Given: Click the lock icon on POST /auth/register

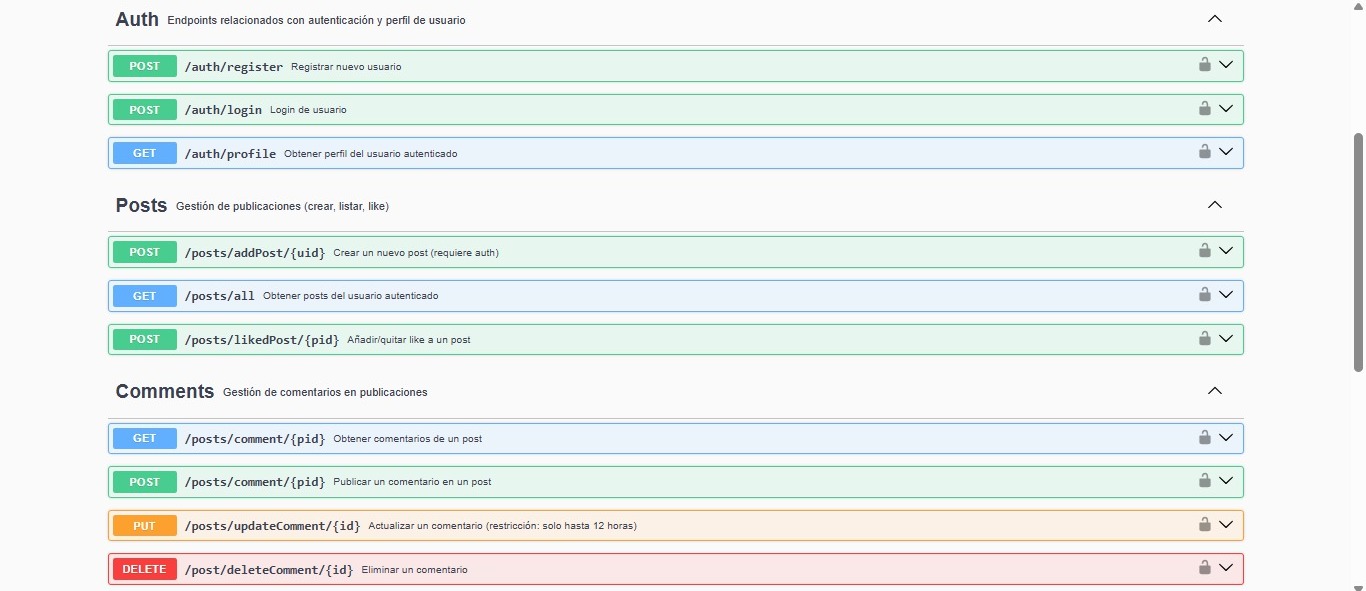Looking at the screenshot, I should pos(1204,64).
